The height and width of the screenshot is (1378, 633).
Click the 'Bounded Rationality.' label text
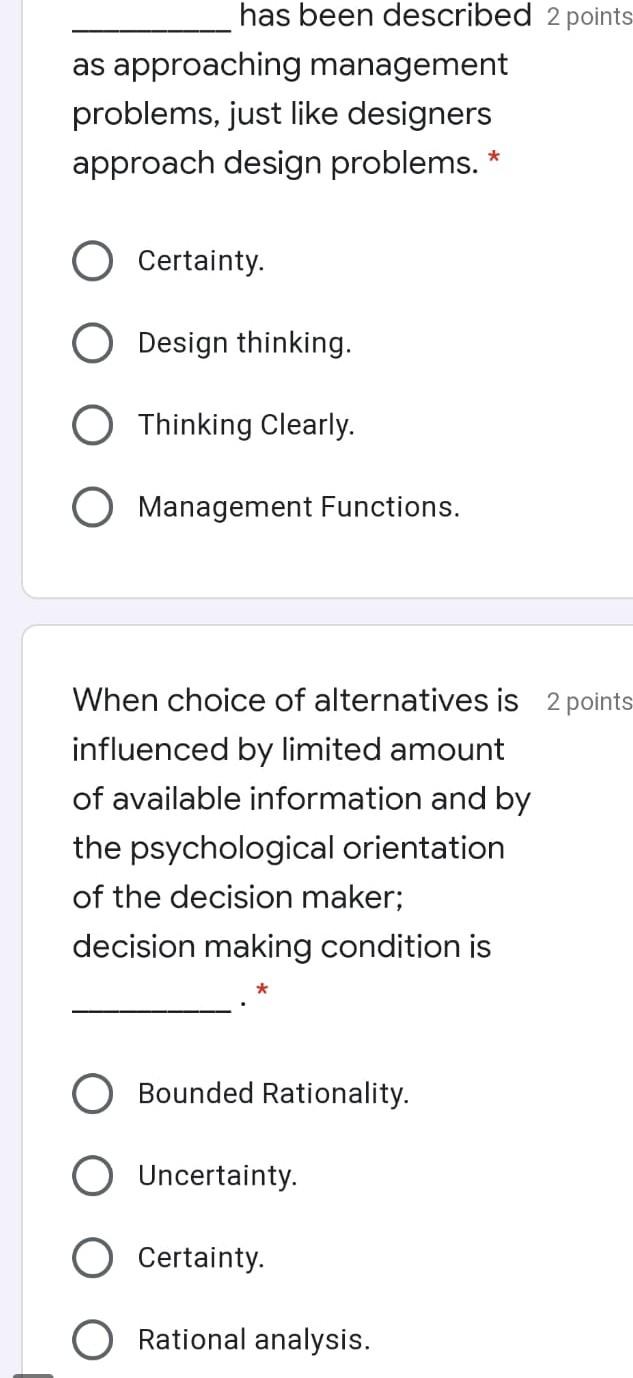274,1093
